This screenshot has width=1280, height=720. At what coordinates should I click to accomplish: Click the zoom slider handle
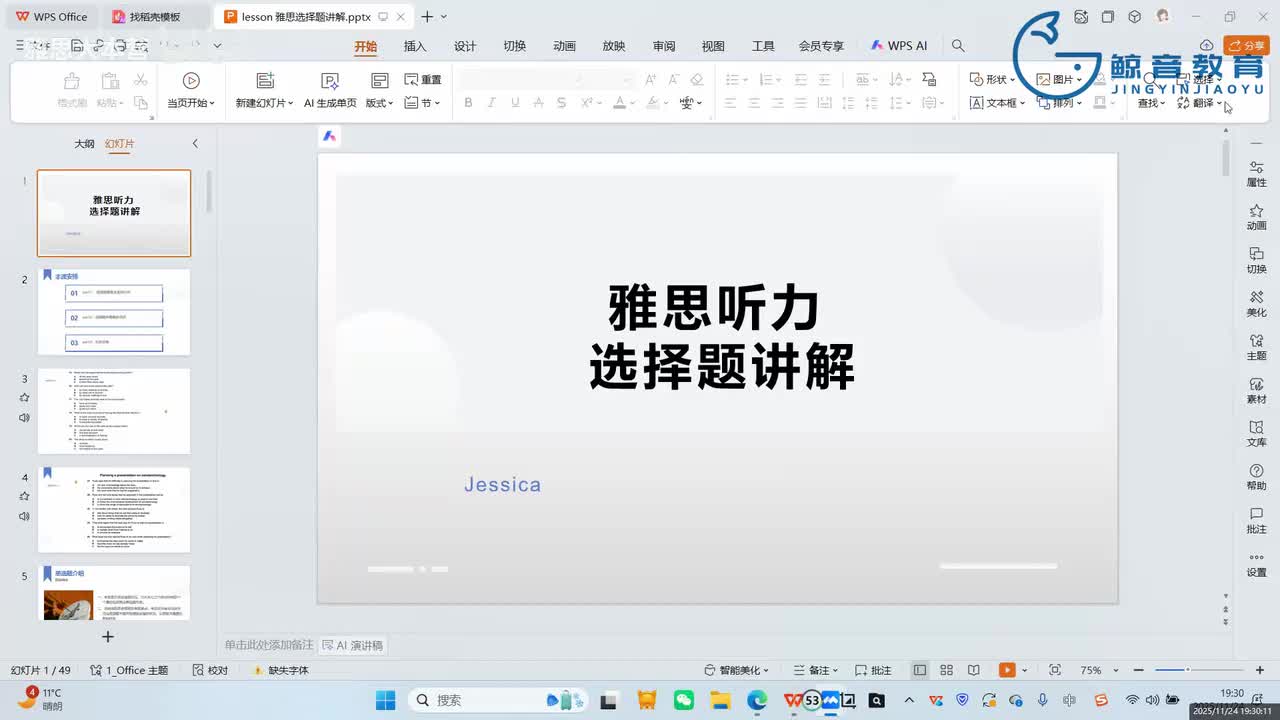[1187, 670]
